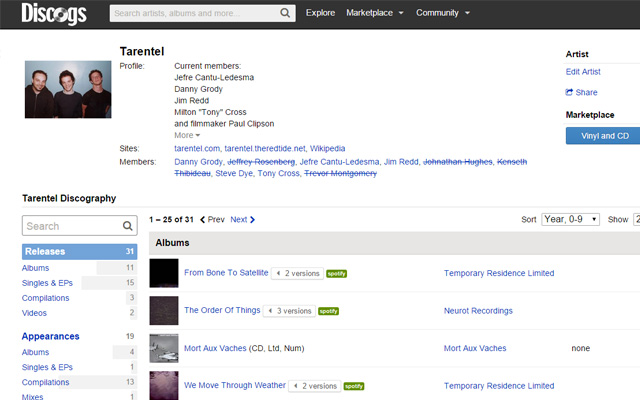Open former member Johnathan Hughes
Viewport: 640px width, 400px height.
[458, 162]
